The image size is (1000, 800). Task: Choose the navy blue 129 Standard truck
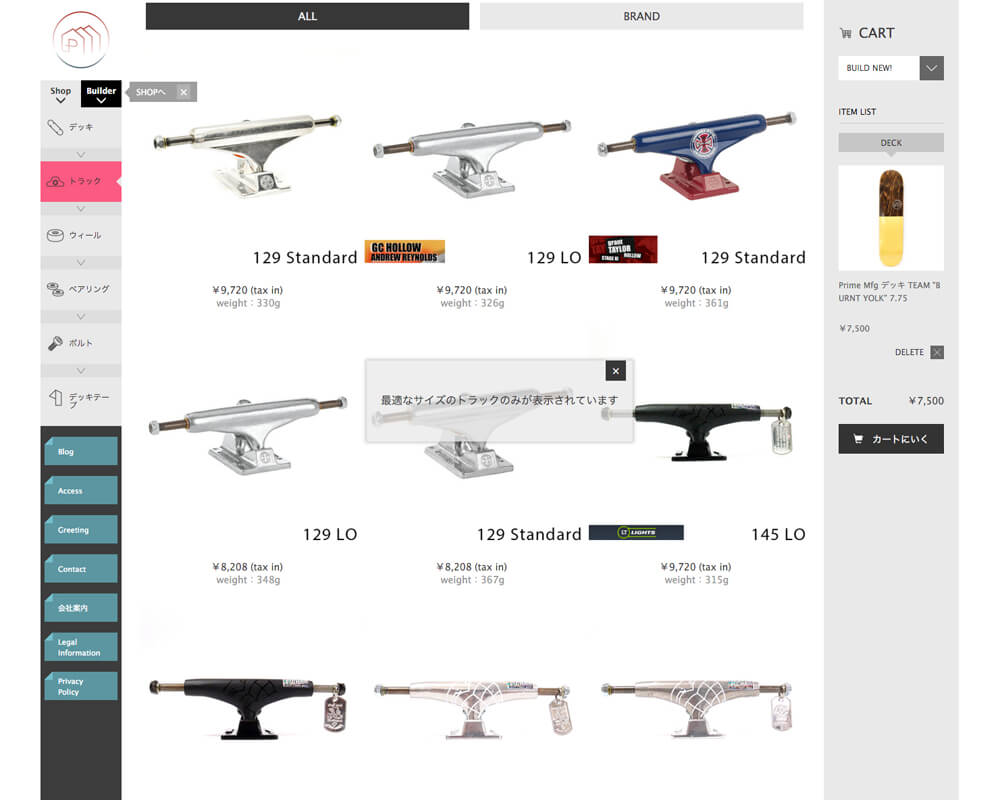(x=696, y=153)
